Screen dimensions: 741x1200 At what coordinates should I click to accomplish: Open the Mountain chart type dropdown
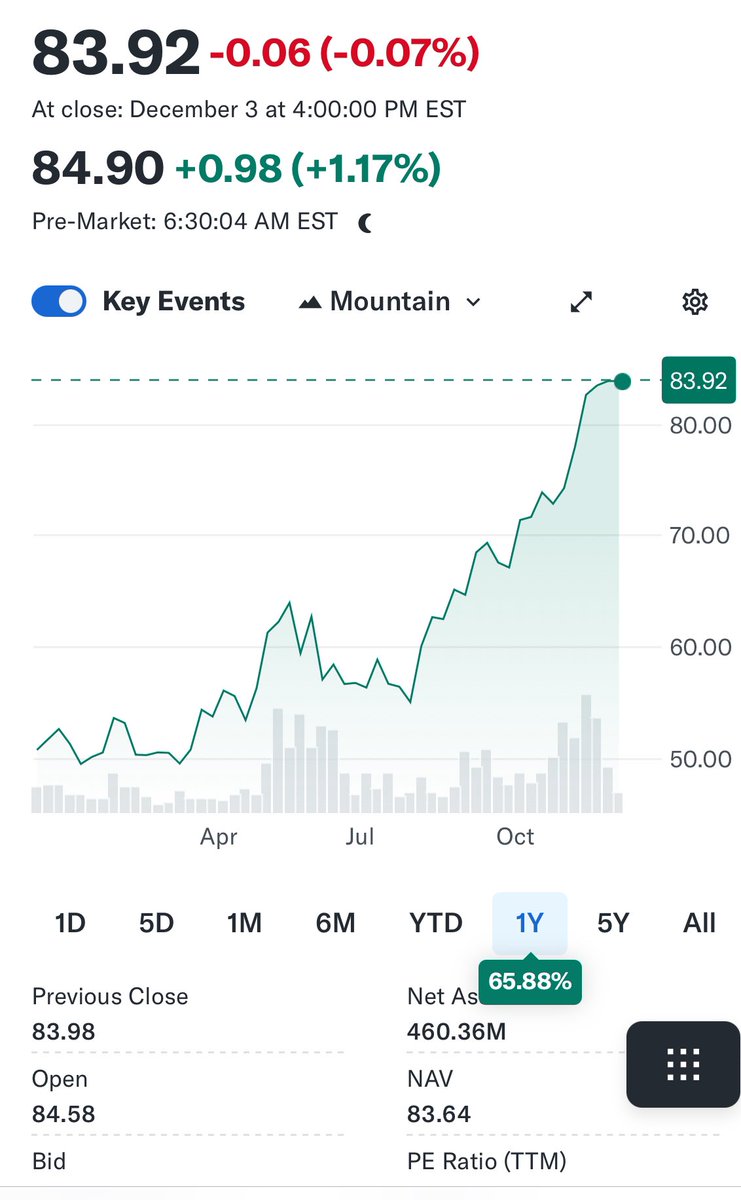pos(390,302)
